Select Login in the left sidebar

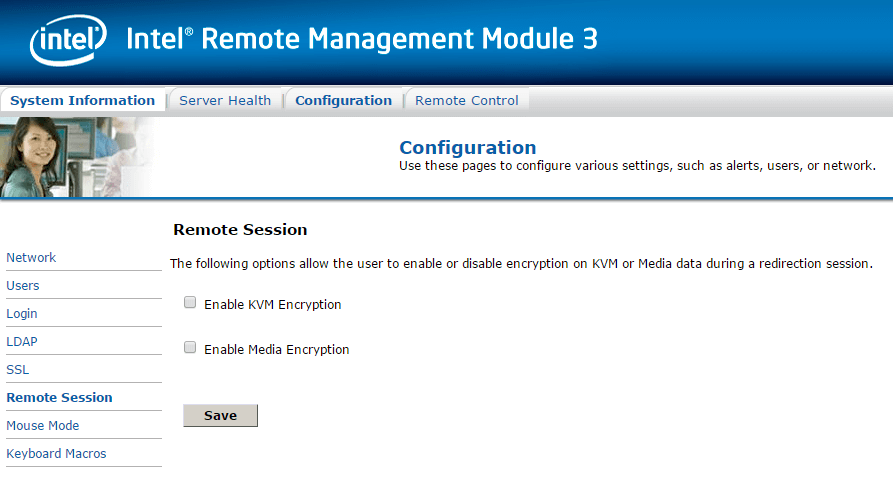22,314
